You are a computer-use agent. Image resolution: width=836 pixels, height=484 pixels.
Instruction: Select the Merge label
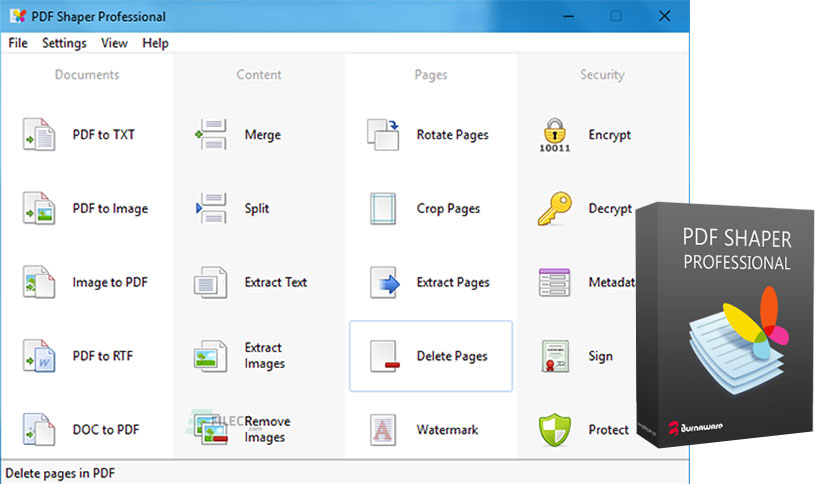[x=262, y=135]
